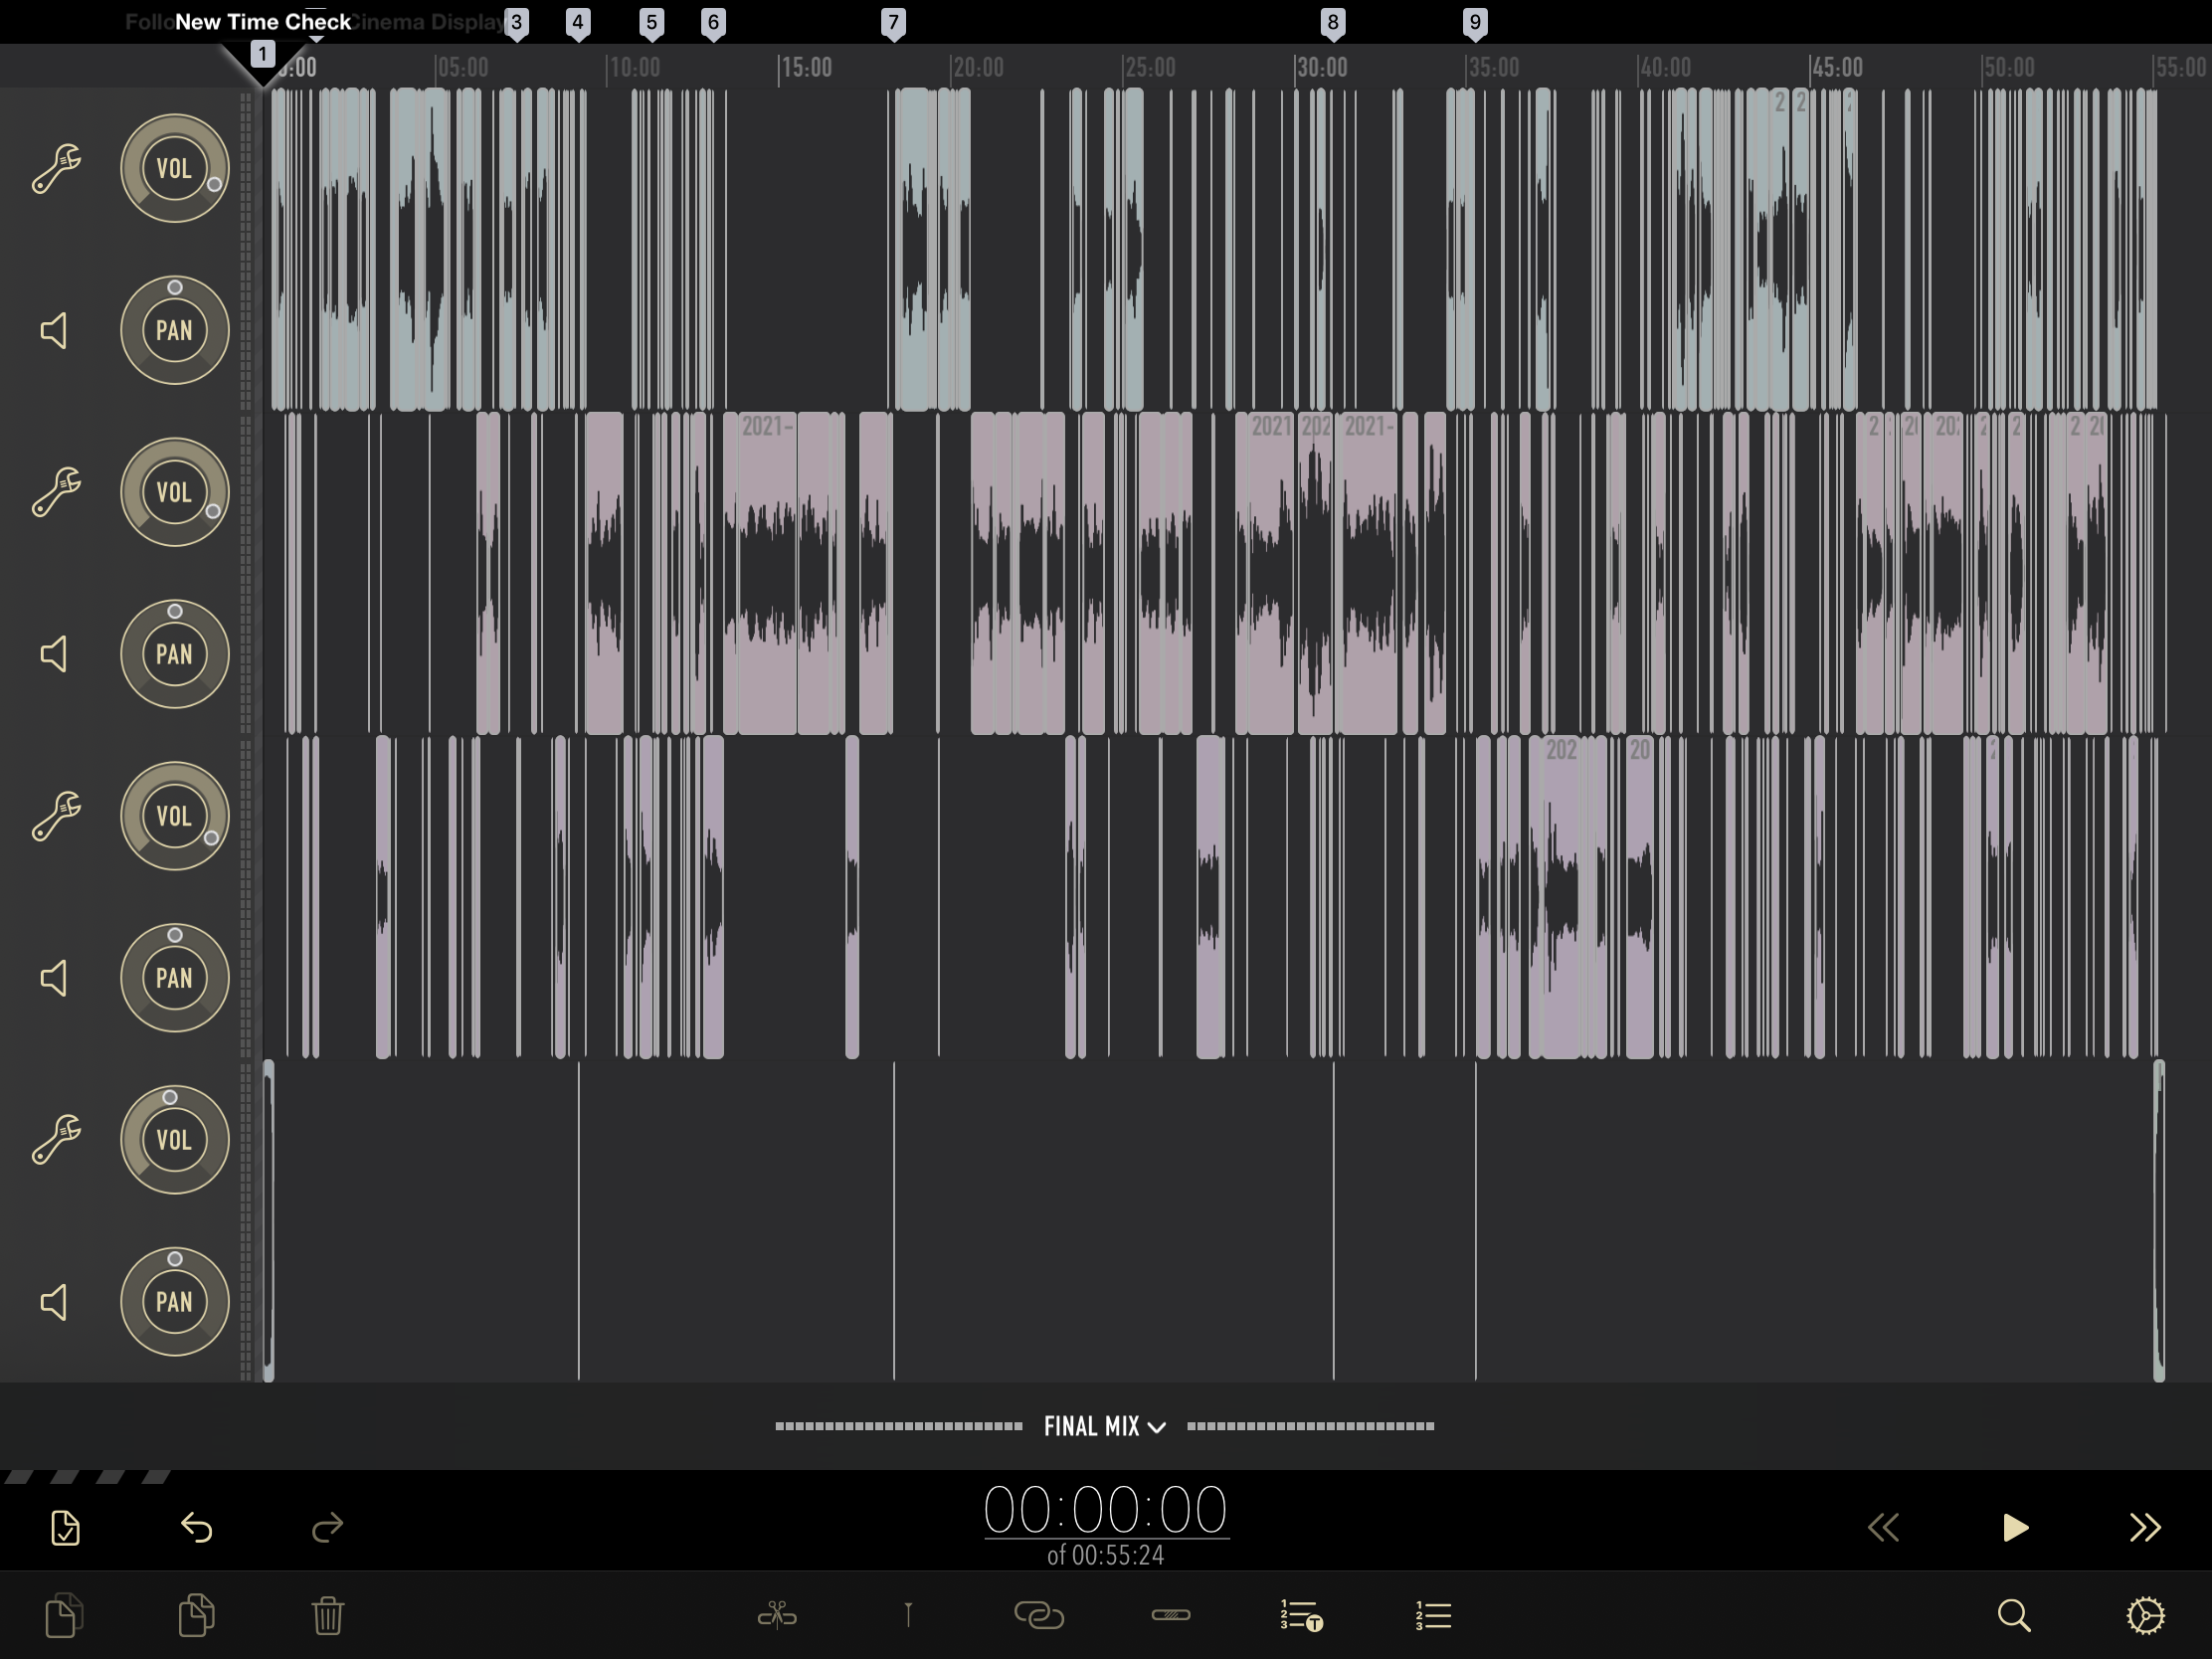Select the 202 clip in third track
This screenshot has height=1659, width=2212.
click(x=1561, y=897)
